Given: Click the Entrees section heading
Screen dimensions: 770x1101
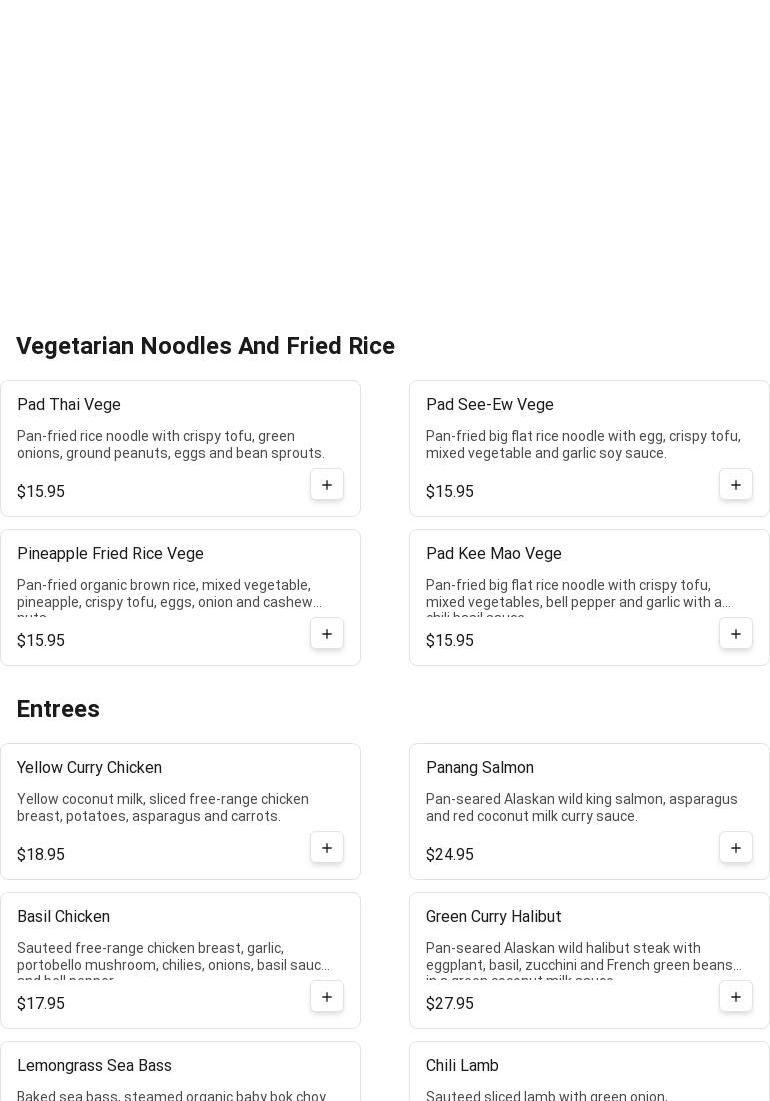Looking at the screenshot, I should 58,709.
